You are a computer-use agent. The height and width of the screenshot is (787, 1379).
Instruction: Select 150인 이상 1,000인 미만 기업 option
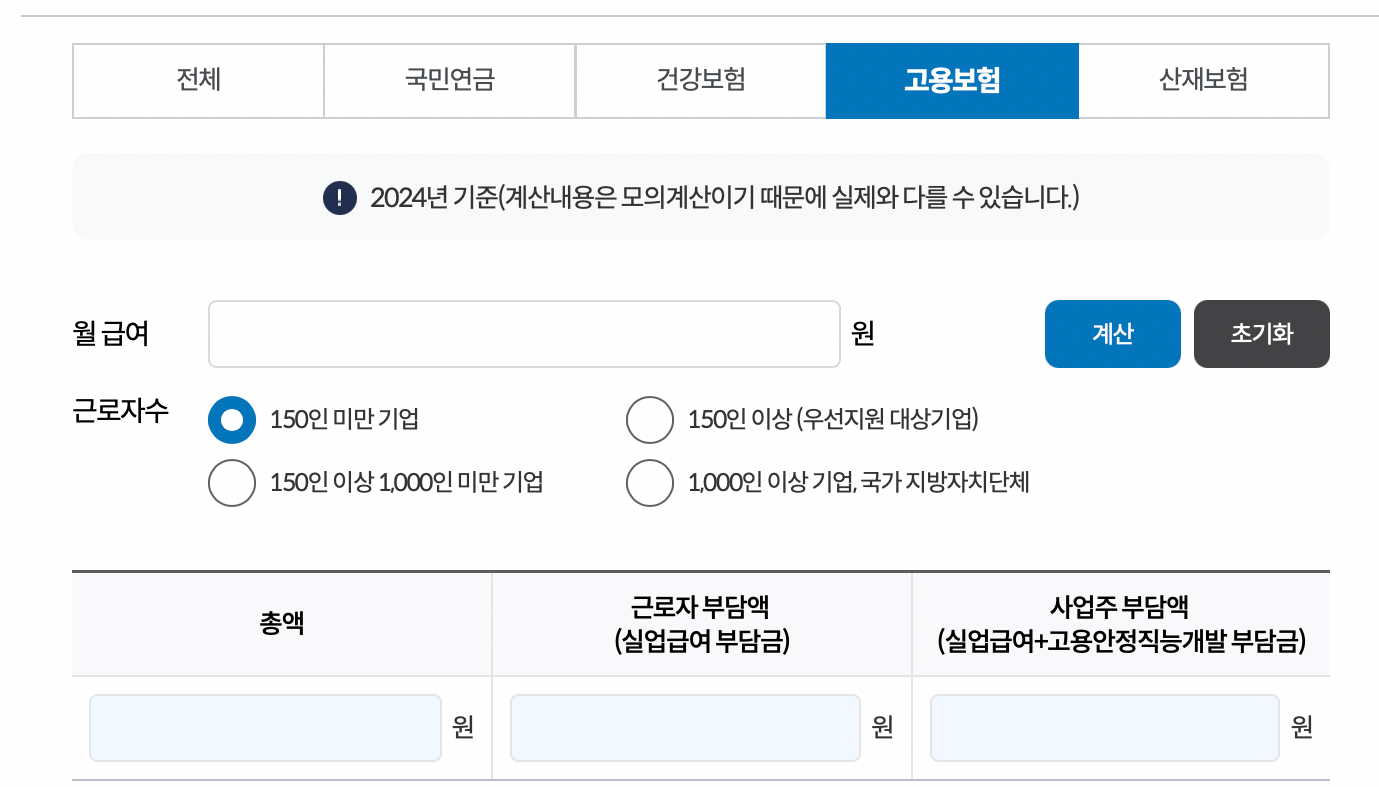click(x=232, y=483)
